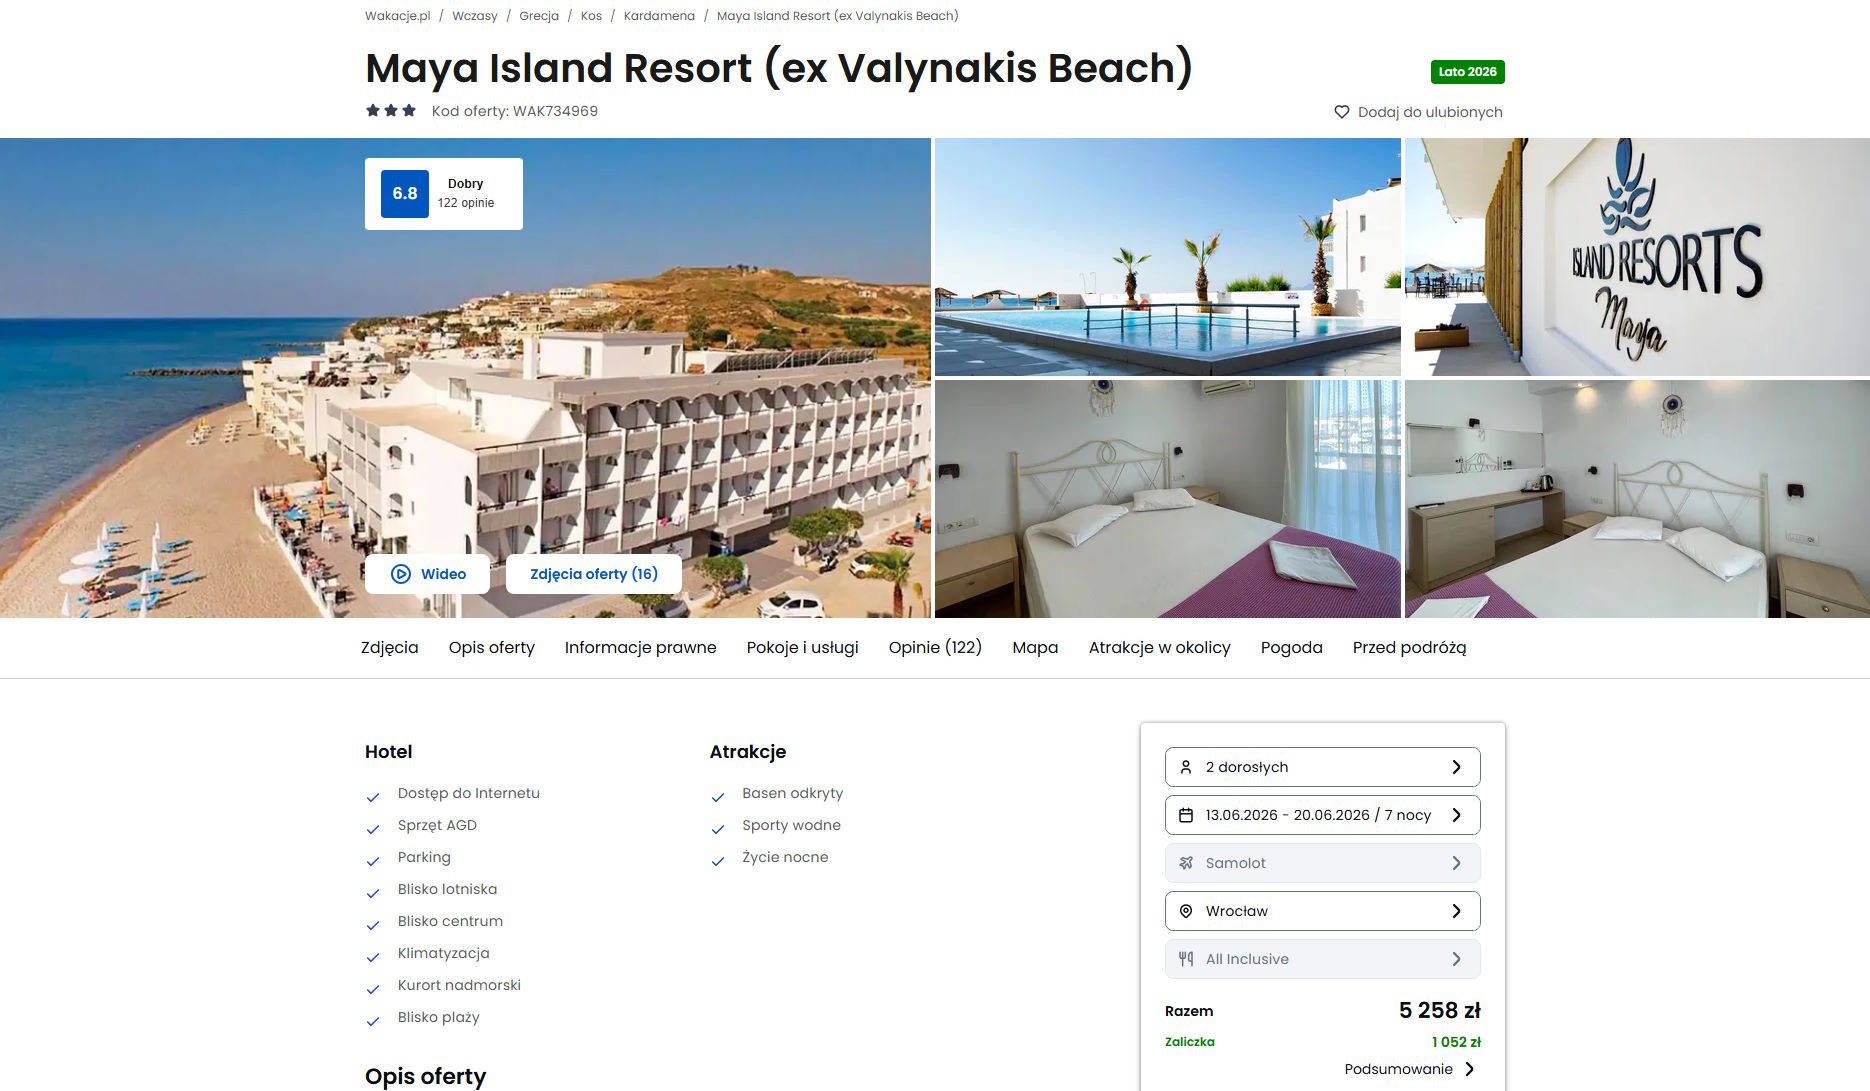Expand the Wrocław departure city selector
Viewport: 1870px width, 1091px height.
pos(1322,911)
